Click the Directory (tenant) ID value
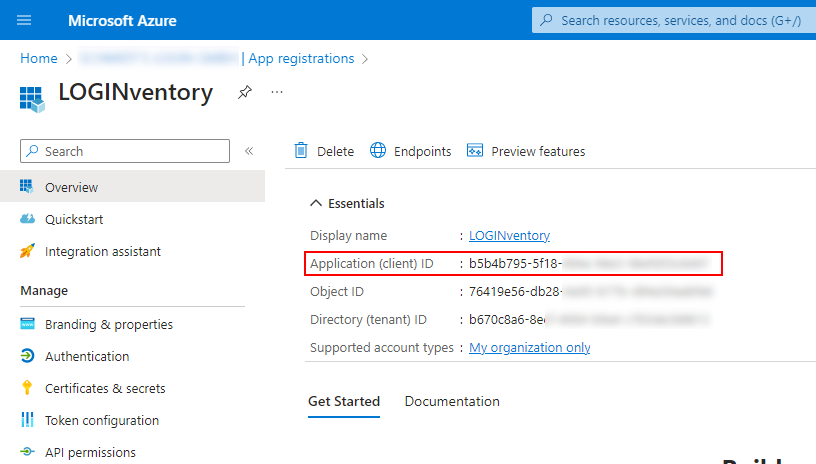Image resolution: width=816 pixels, height=464 pixels. click(x=589, y=319)
